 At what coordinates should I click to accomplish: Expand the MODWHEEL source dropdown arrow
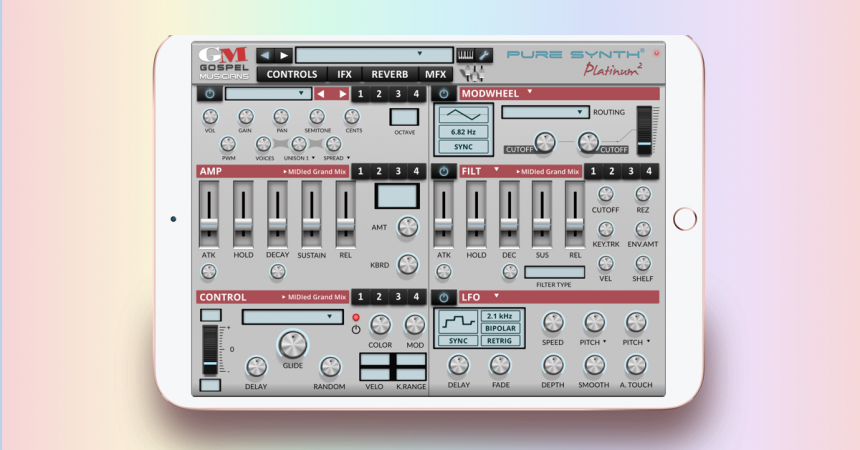pyautogui.click(x=530, y=92)
